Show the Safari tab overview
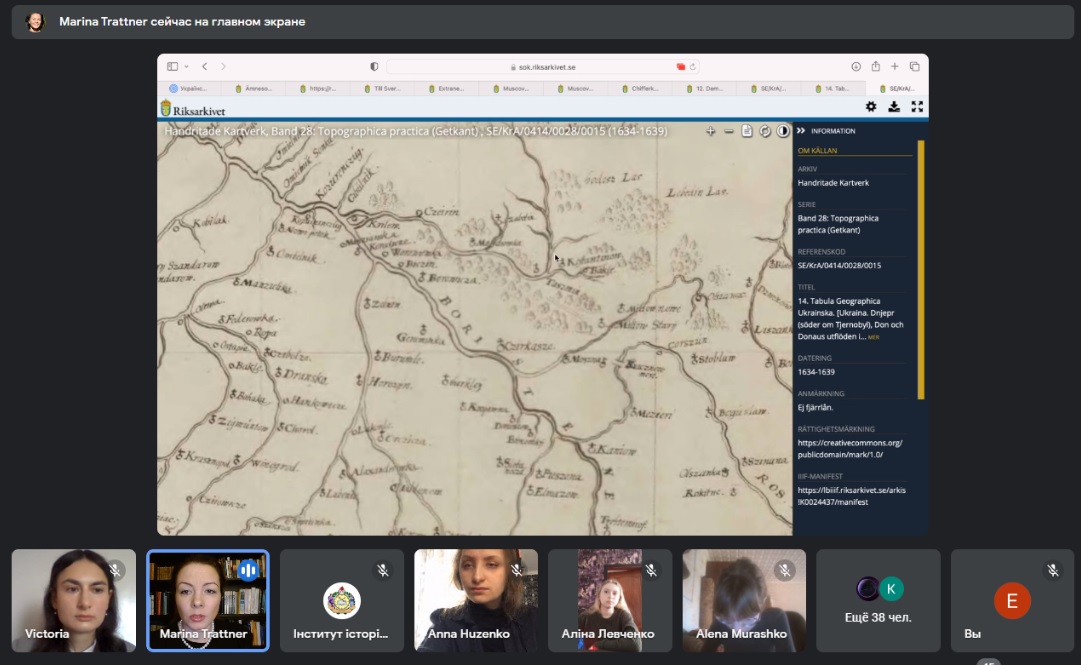The width and height of the screenshot is (1081, 665). click(915, 67)
